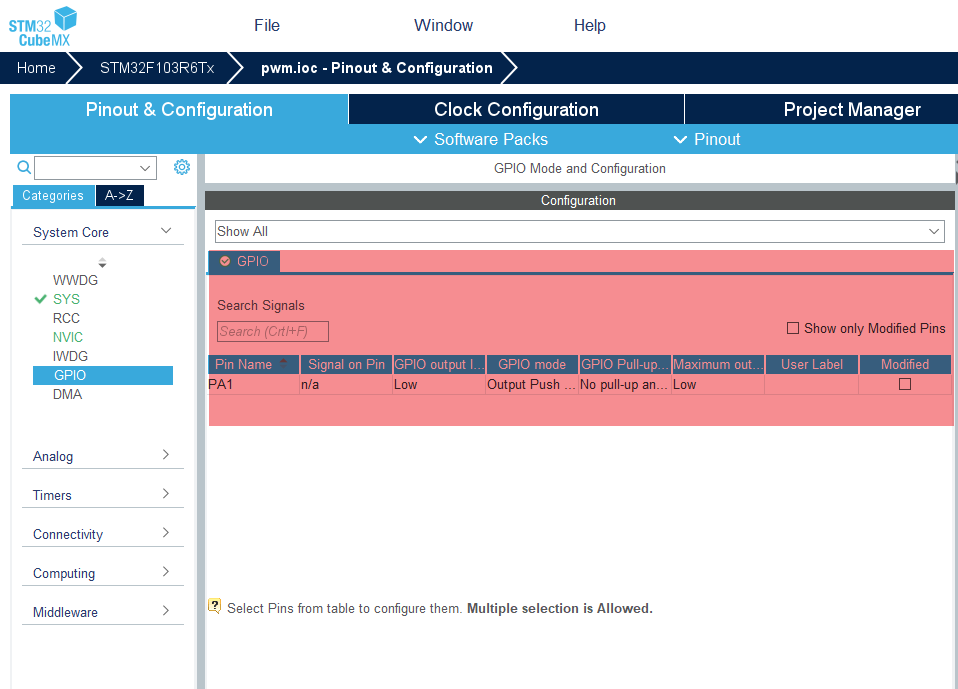
Task: Click the STM32F103R6Tx breadcrumb
Action: tap(157, 68)
